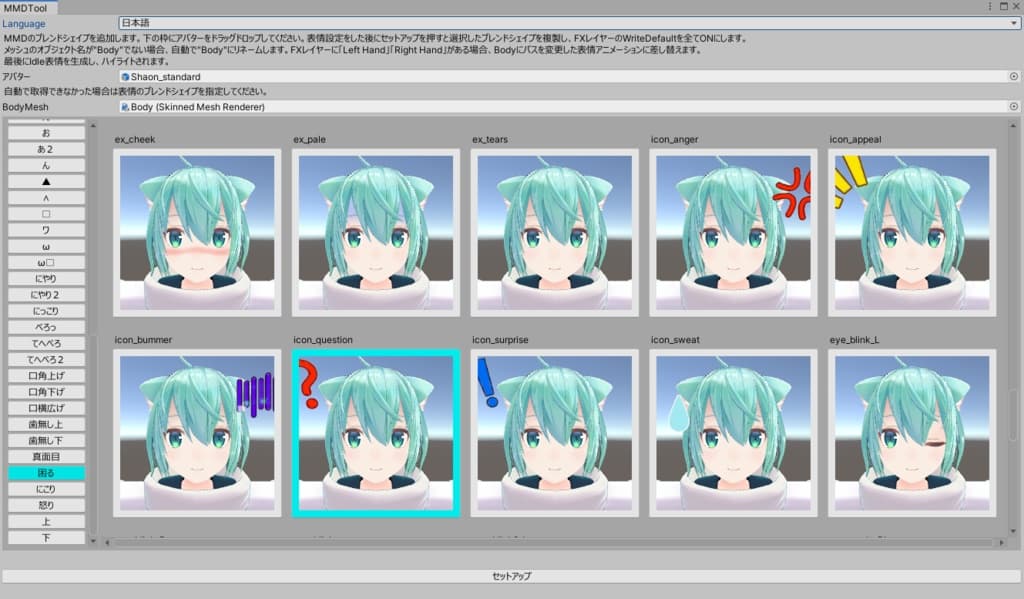Deselect the highlighted icon_question expression
Screen dimensions: 1024x599
[375, 432]
